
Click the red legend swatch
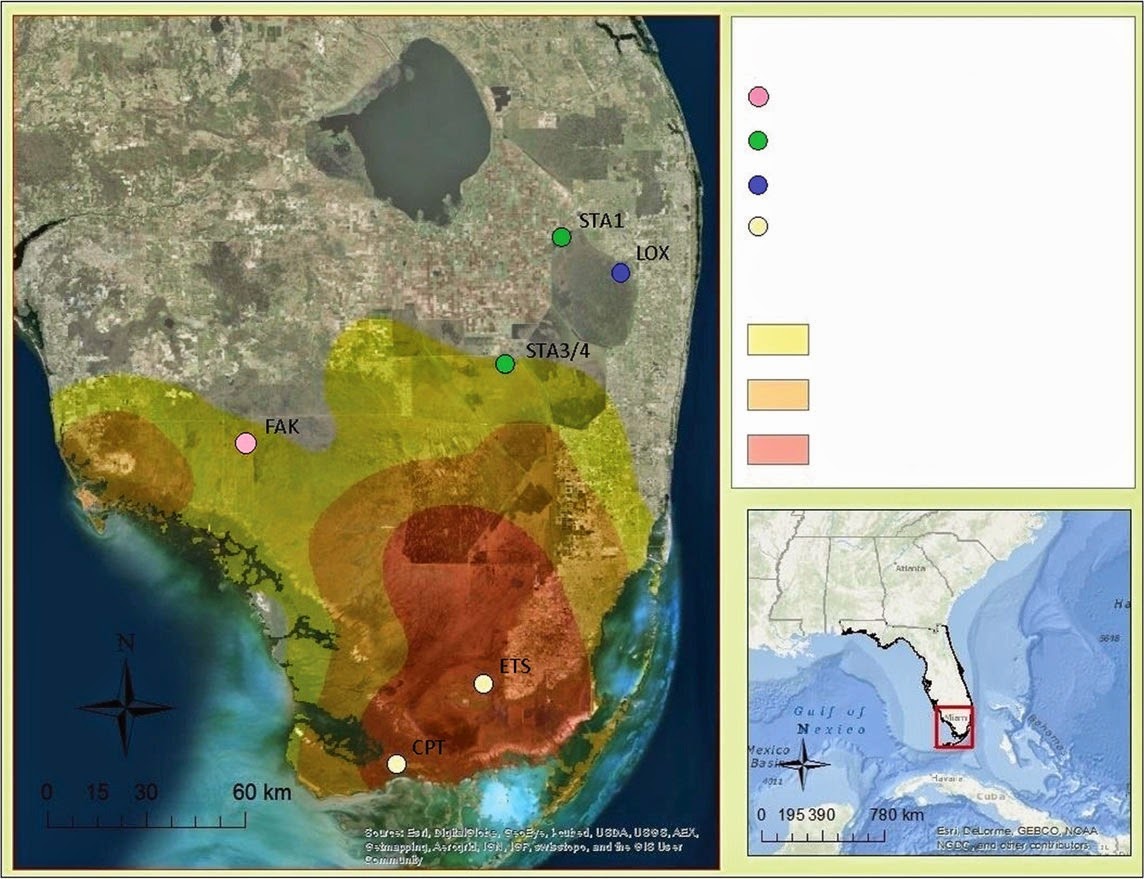coord(778,449)
